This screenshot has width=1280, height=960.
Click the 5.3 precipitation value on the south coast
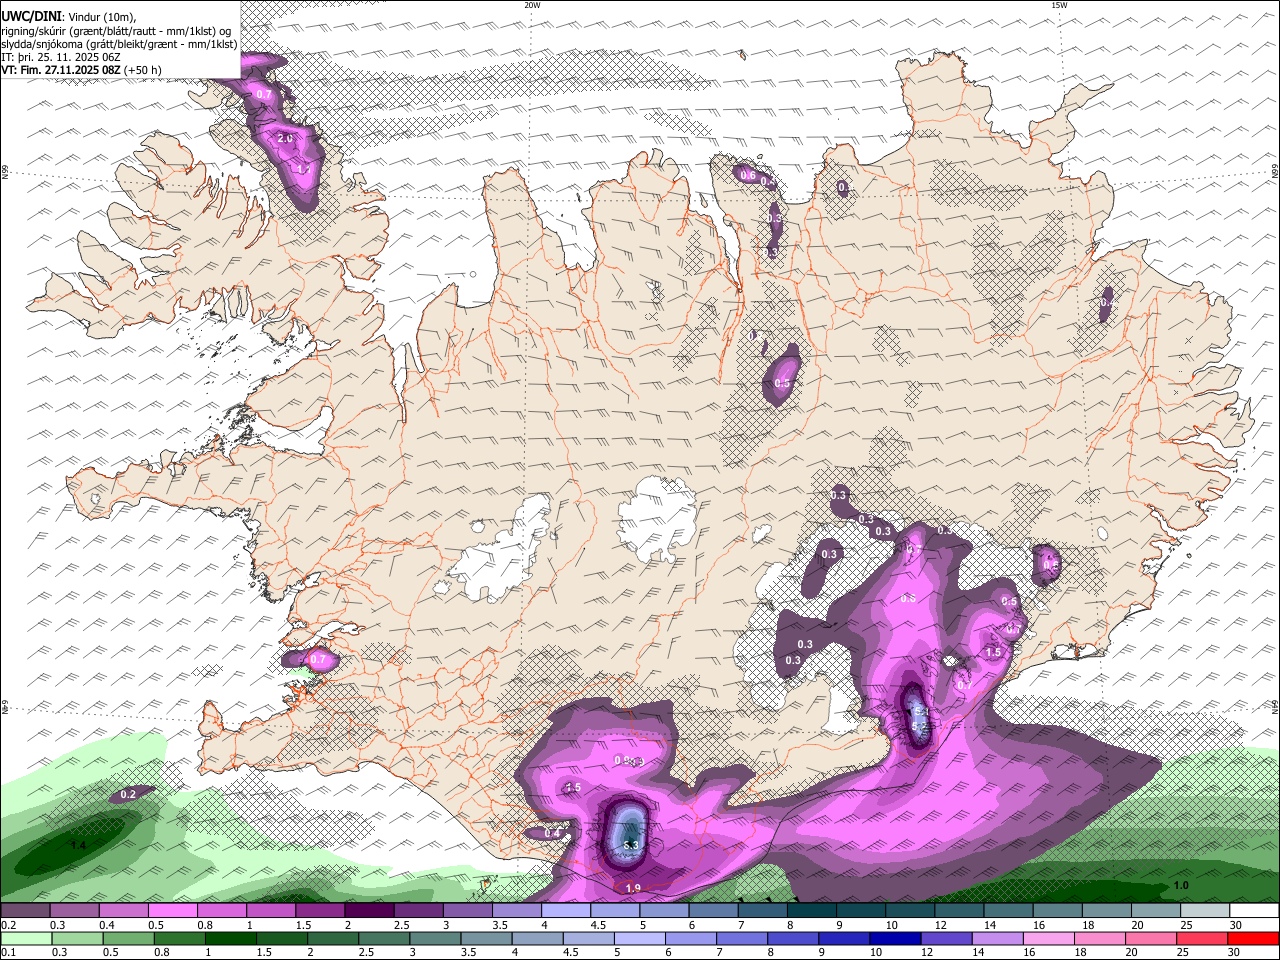click(630, 846)
